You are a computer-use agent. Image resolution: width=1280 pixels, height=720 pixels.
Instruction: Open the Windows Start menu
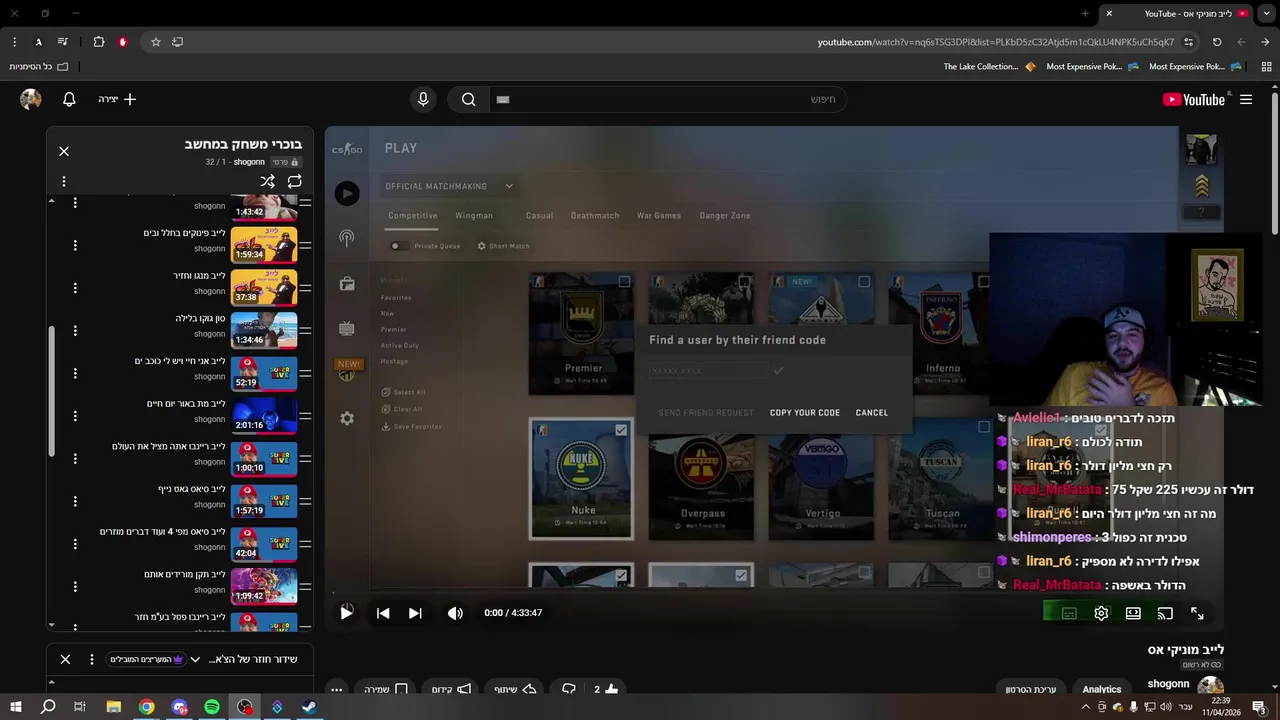(15, 707)
